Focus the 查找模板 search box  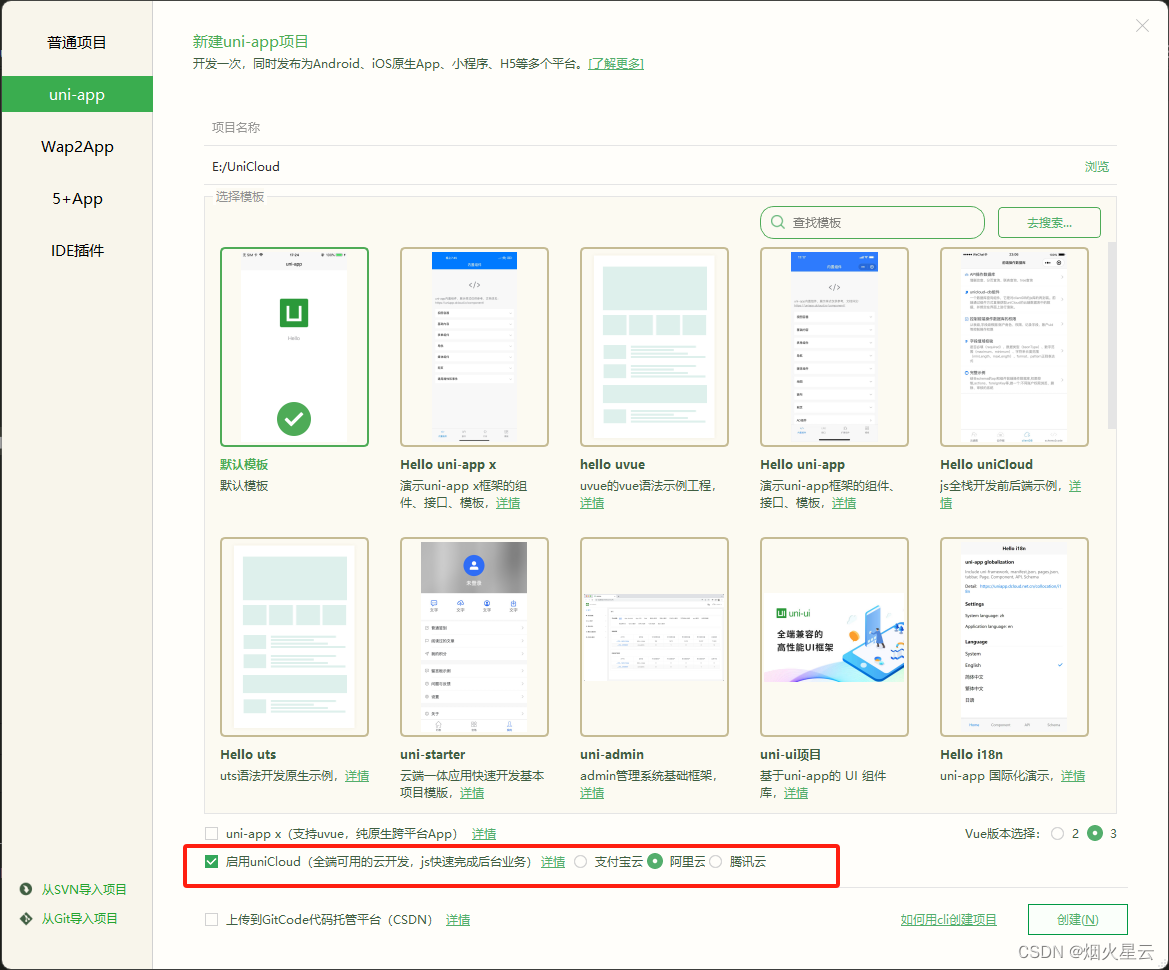(x=872, y=222)
